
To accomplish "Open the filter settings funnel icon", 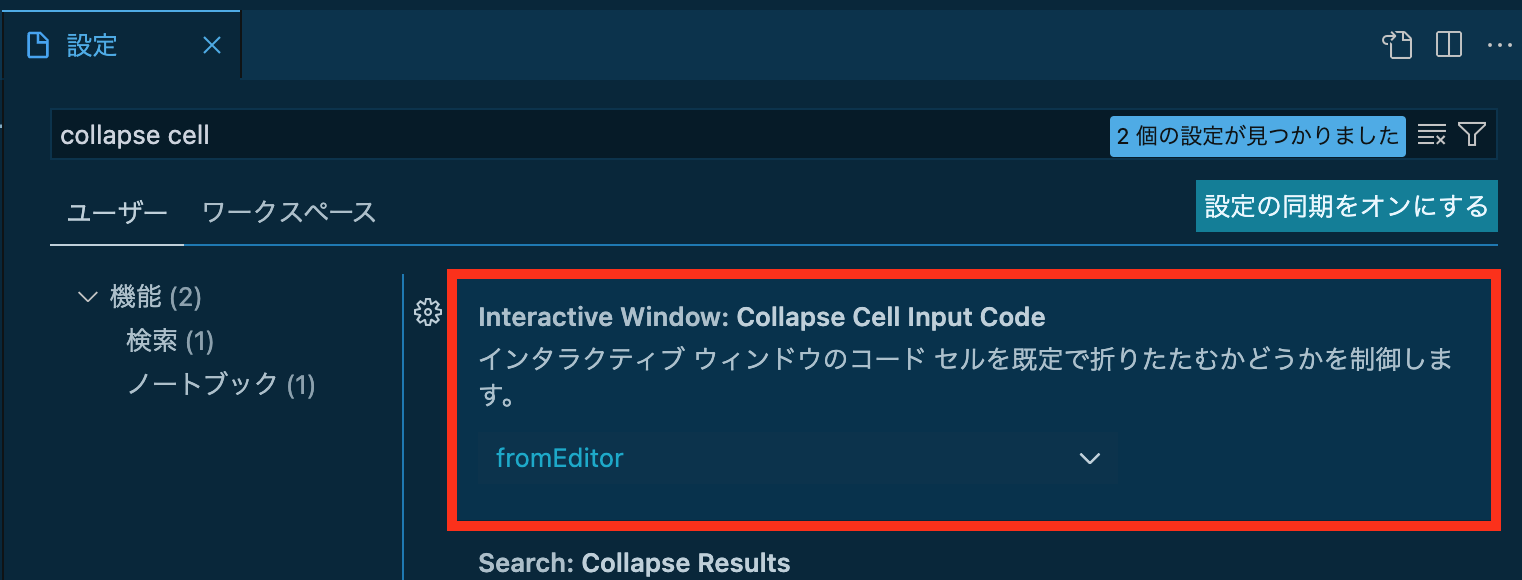I will tap(1471, 135).
